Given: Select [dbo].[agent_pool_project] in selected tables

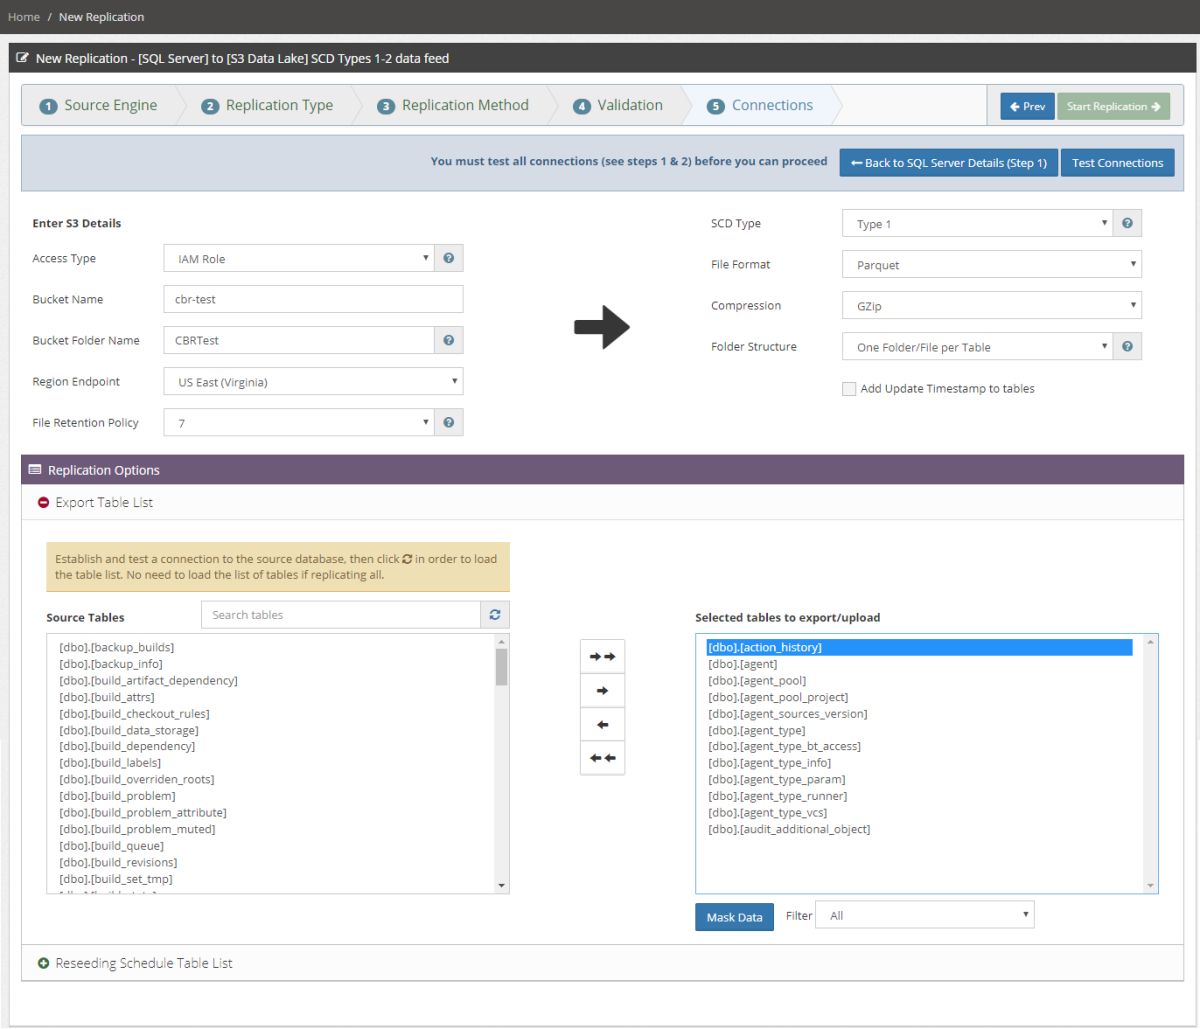Looking at the screenshot, I should (x=777, y=697).
